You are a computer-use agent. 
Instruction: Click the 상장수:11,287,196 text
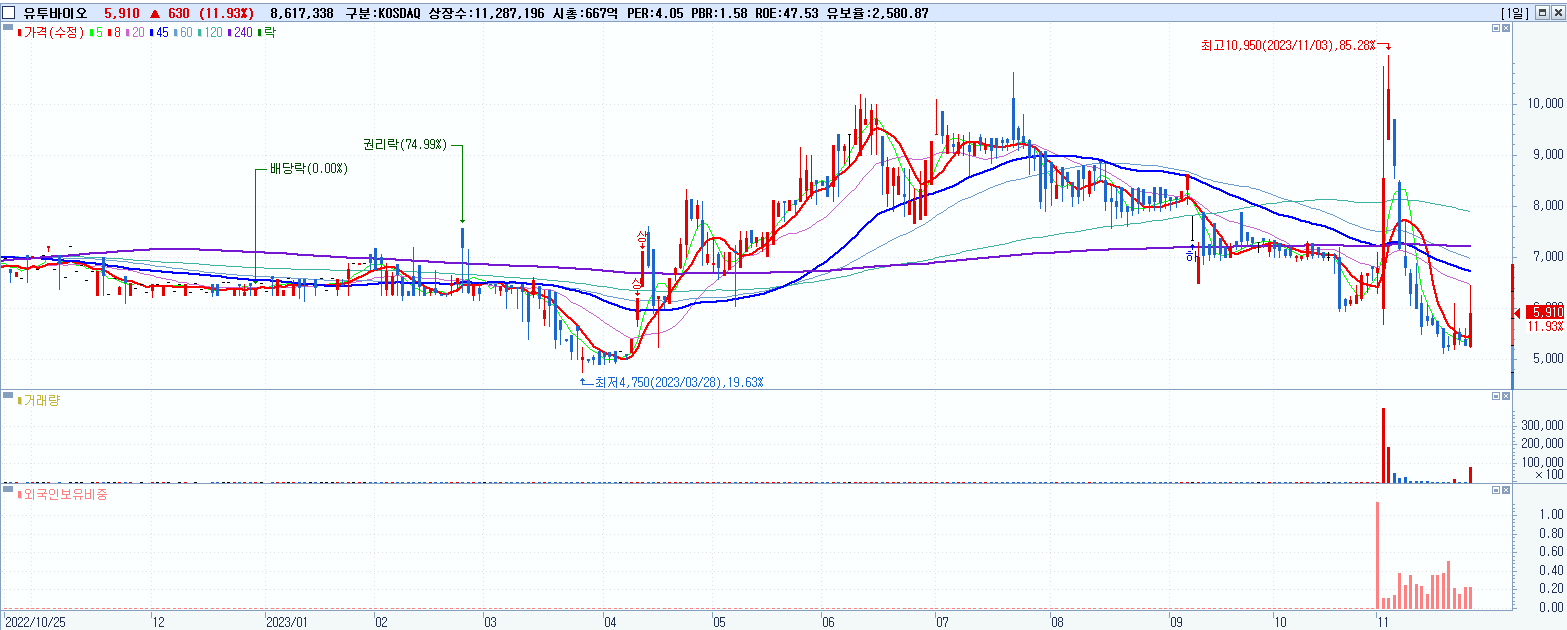pyautogui.click(x=486, y=13)
